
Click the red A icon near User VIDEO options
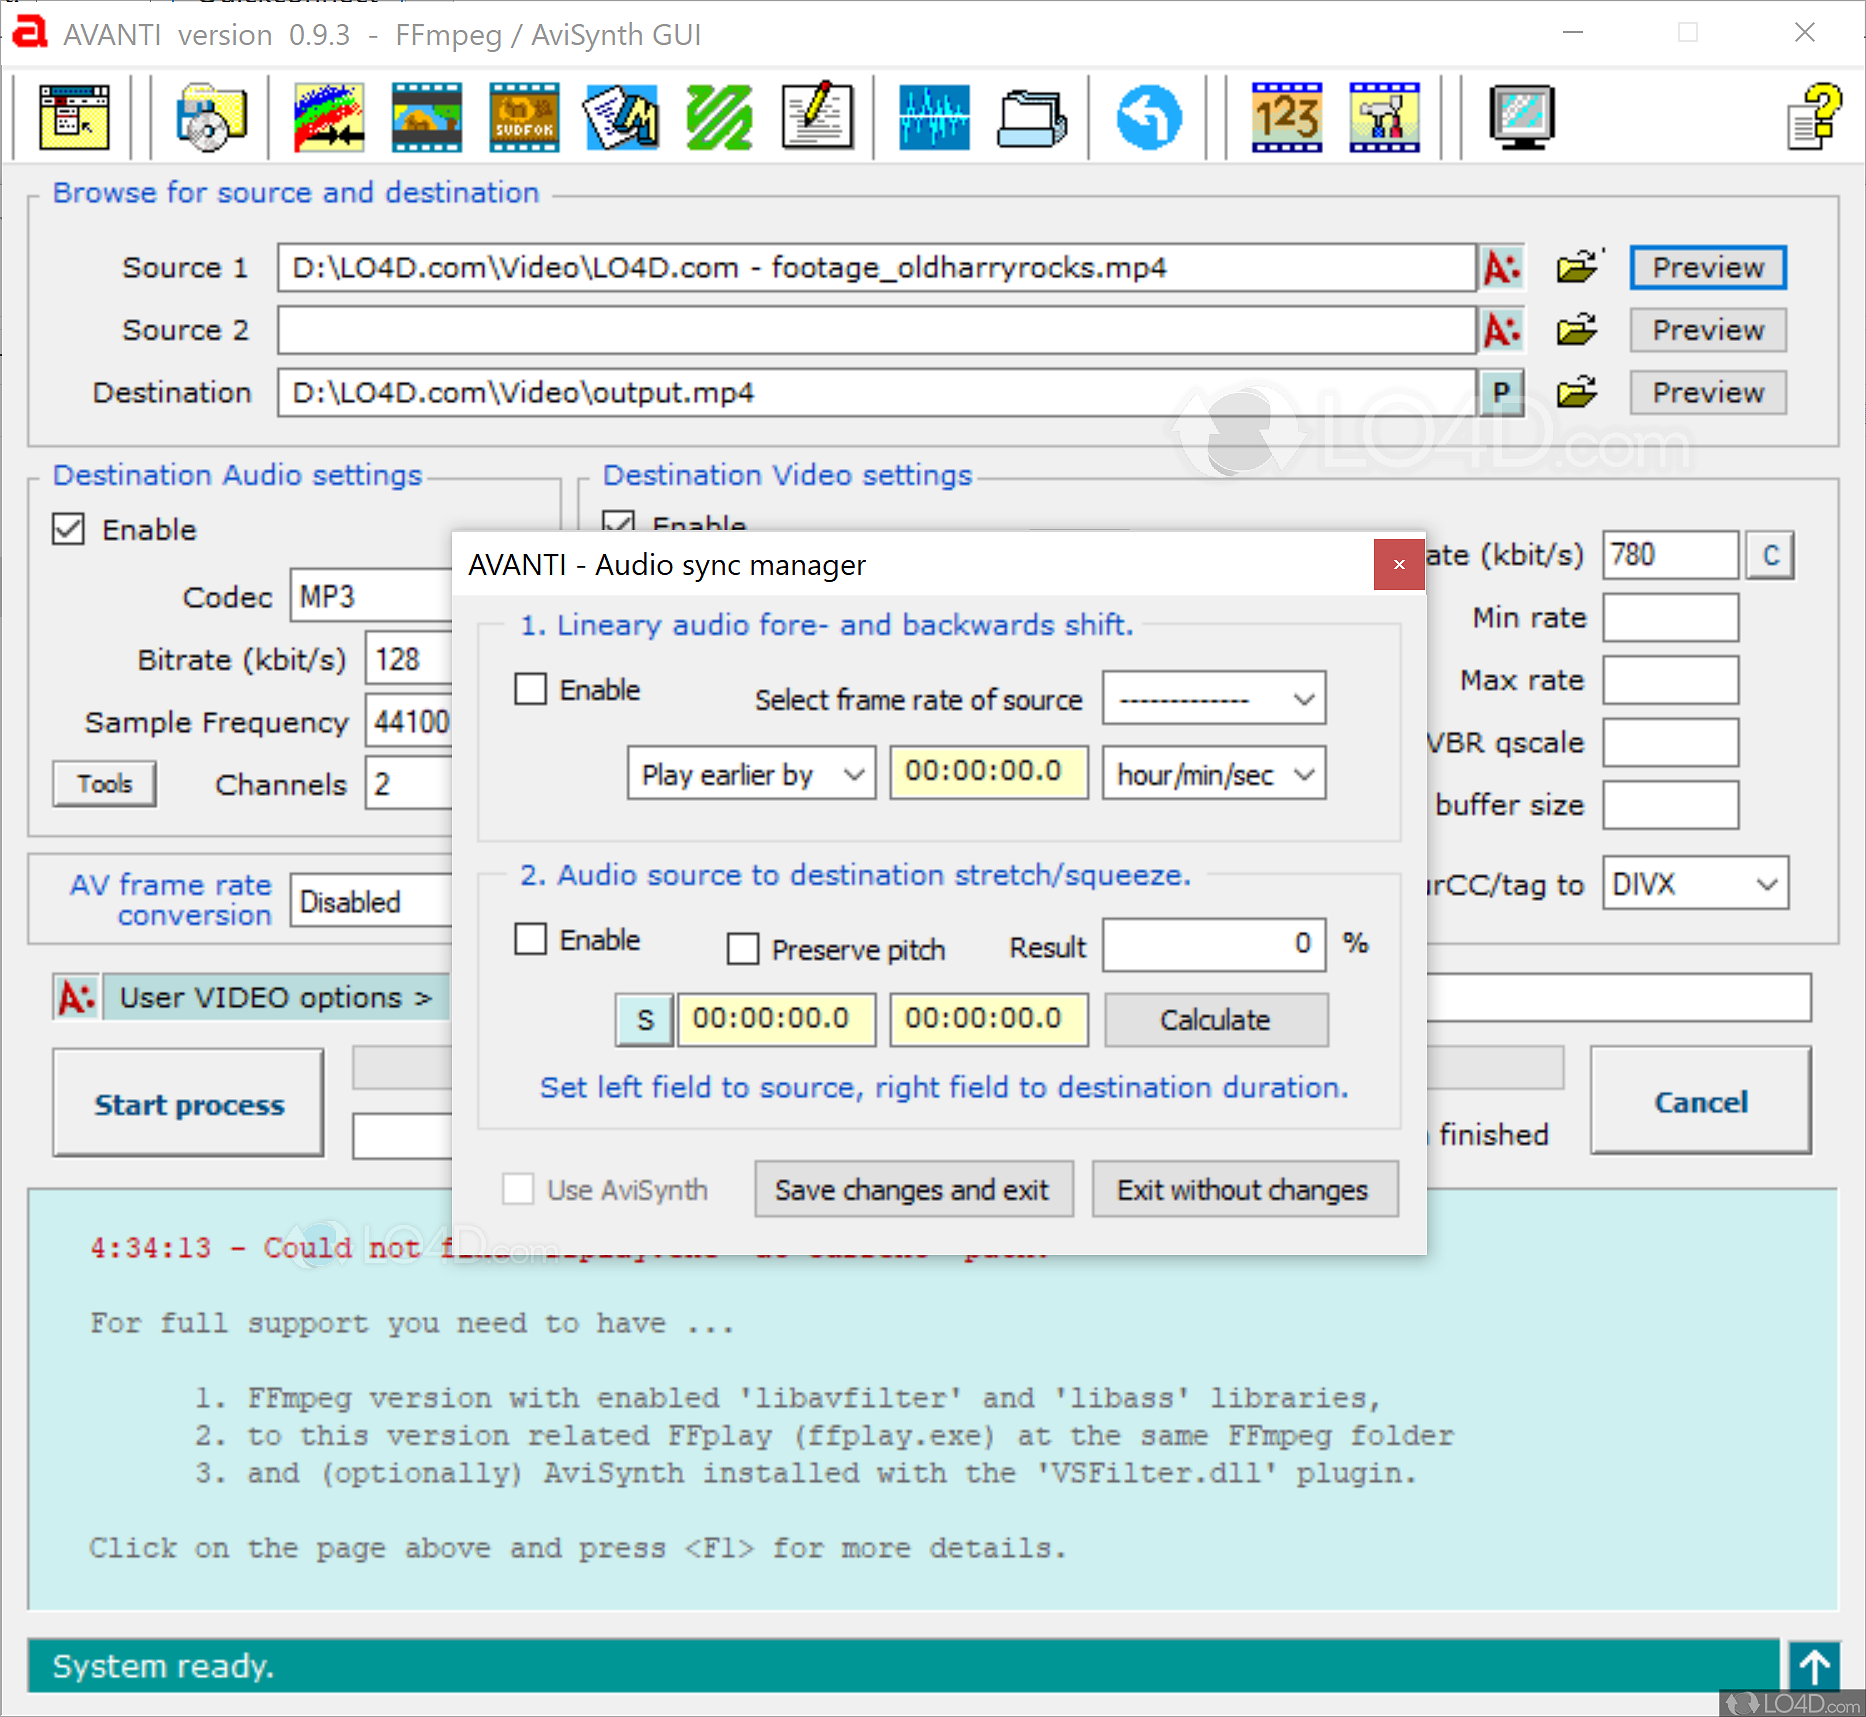(x=77, y=997)
